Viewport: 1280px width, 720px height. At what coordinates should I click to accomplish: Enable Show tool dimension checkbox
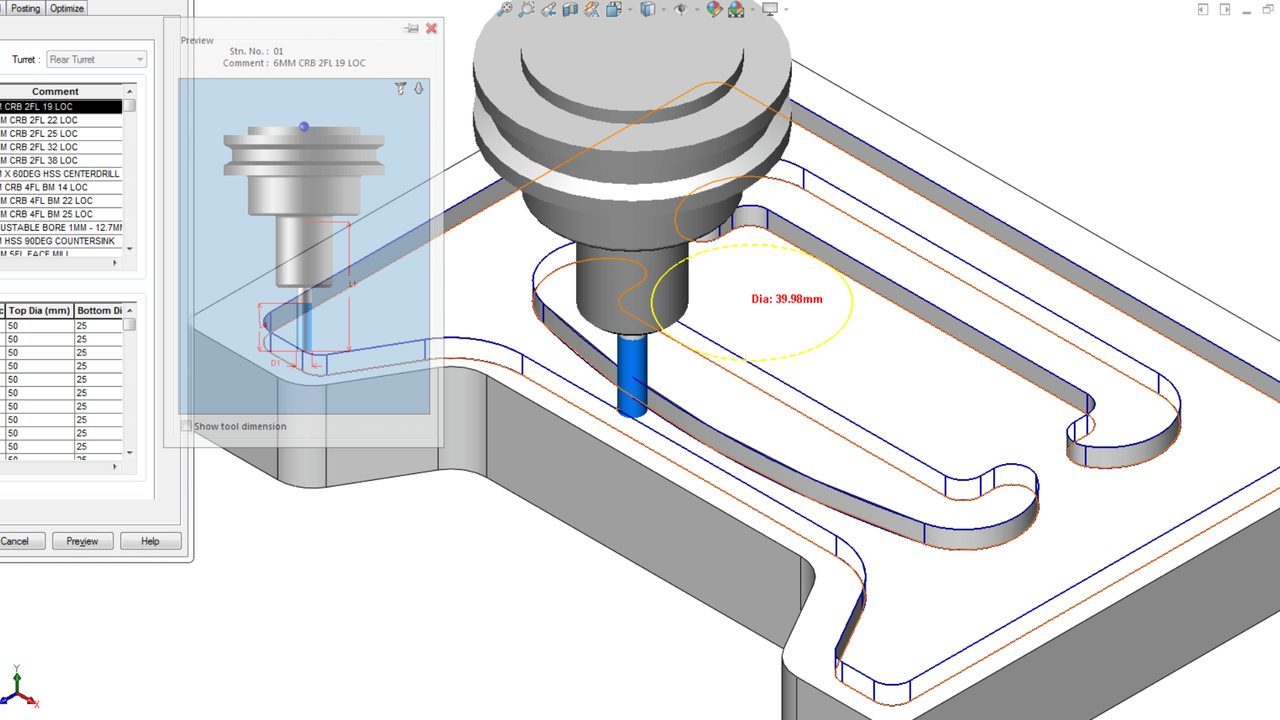[x=186, y=426]
